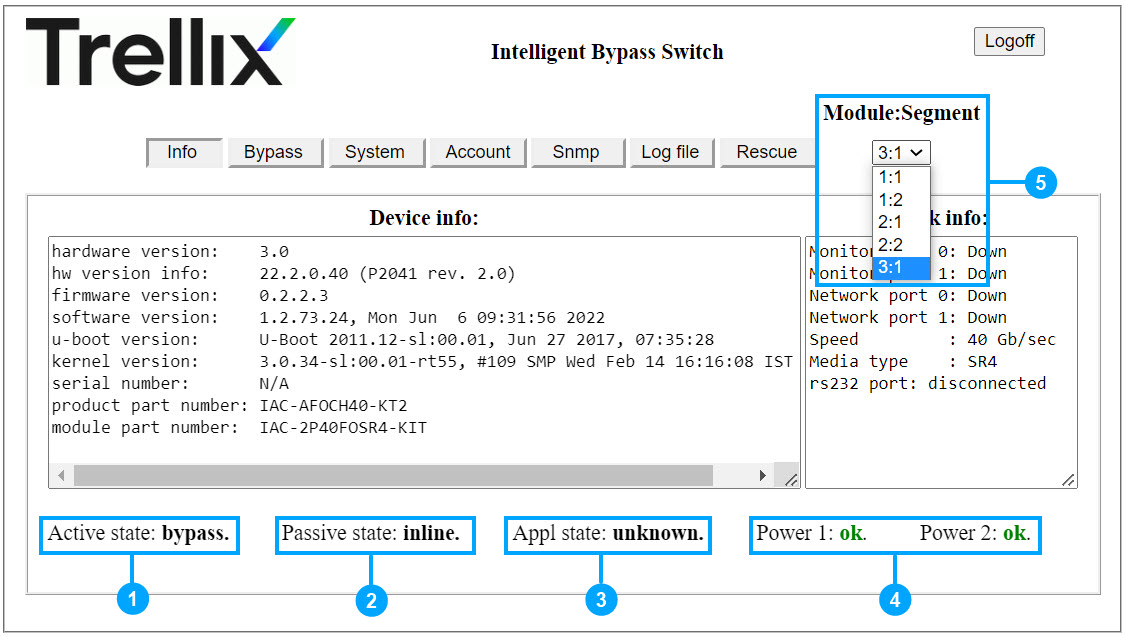Screen dimensions: 1126x637
Task: Click the serial number N/A value
Action: tap(274, 383)
